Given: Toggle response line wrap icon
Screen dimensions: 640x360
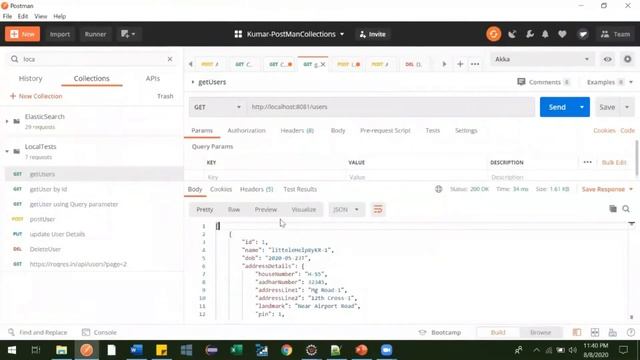Looking at the screenshot, I should click(x=378, y=209).
